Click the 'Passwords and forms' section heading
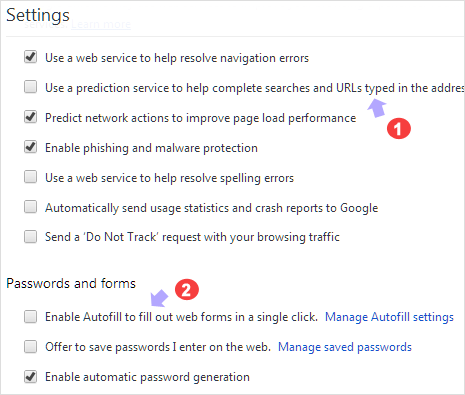This screenshot has width=465, height=395. click(x=71, y=283)
